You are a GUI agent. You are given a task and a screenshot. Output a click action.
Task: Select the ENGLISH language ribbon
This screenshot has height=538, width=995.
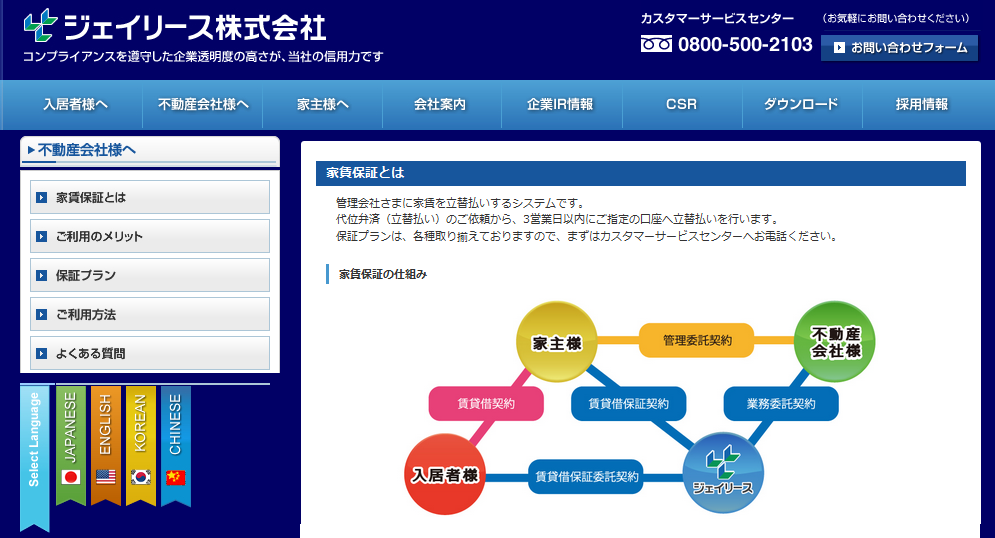[105, 445]
